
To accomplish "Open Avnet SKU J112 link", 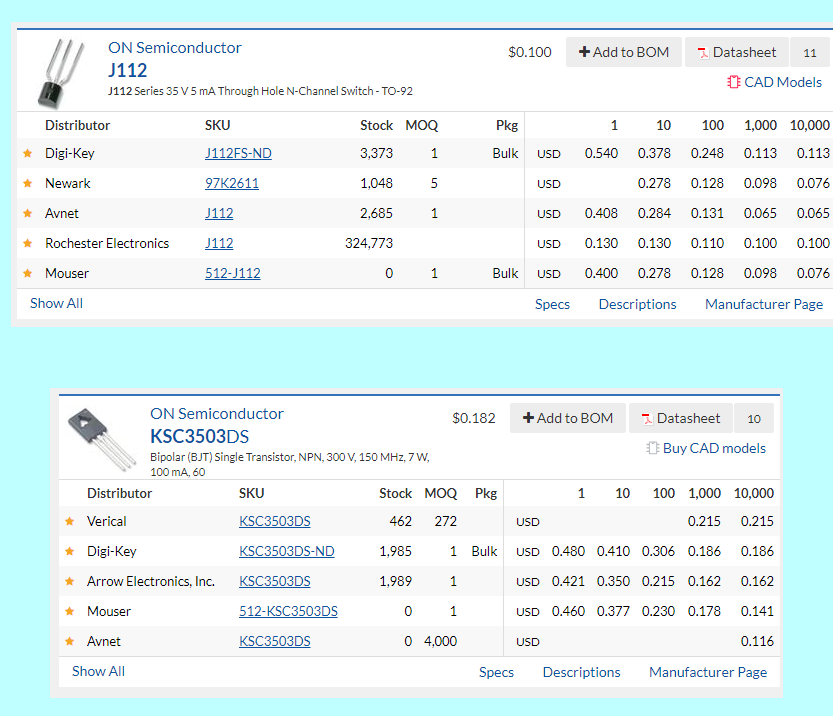I will click(x=219, y=214).
